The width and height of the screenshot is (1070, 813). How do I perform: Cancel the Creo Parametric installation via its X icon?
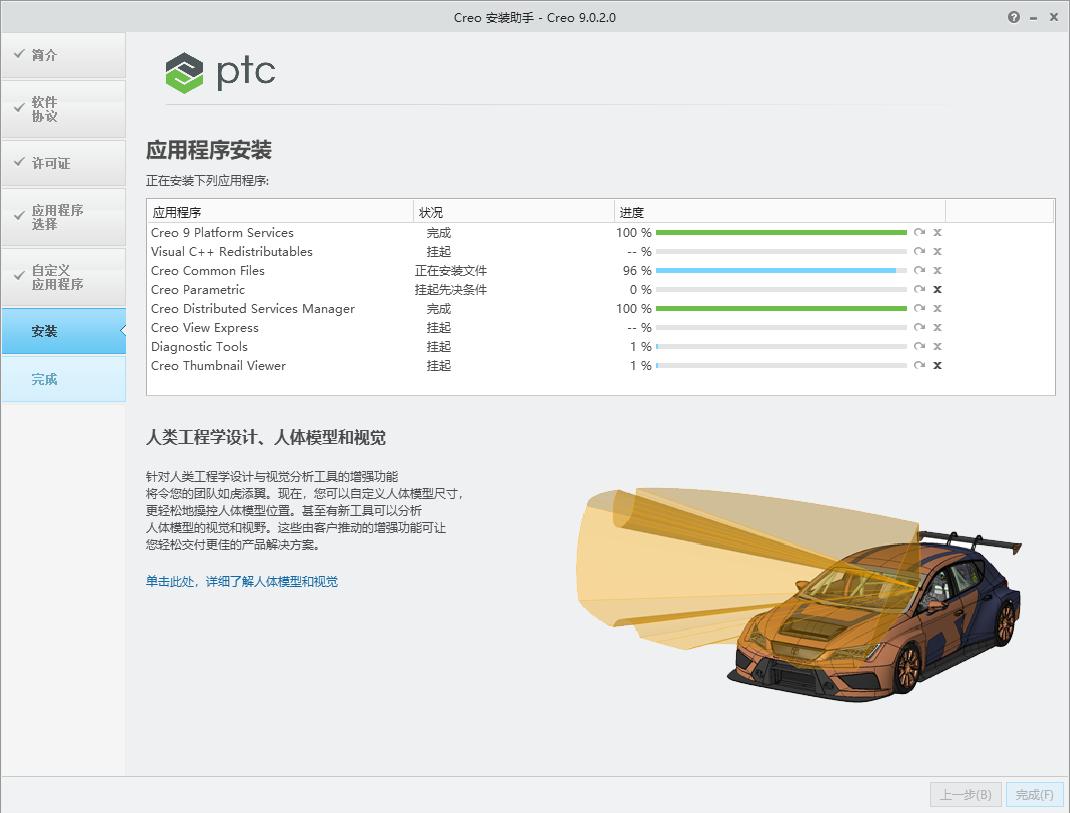click(937, 289)
